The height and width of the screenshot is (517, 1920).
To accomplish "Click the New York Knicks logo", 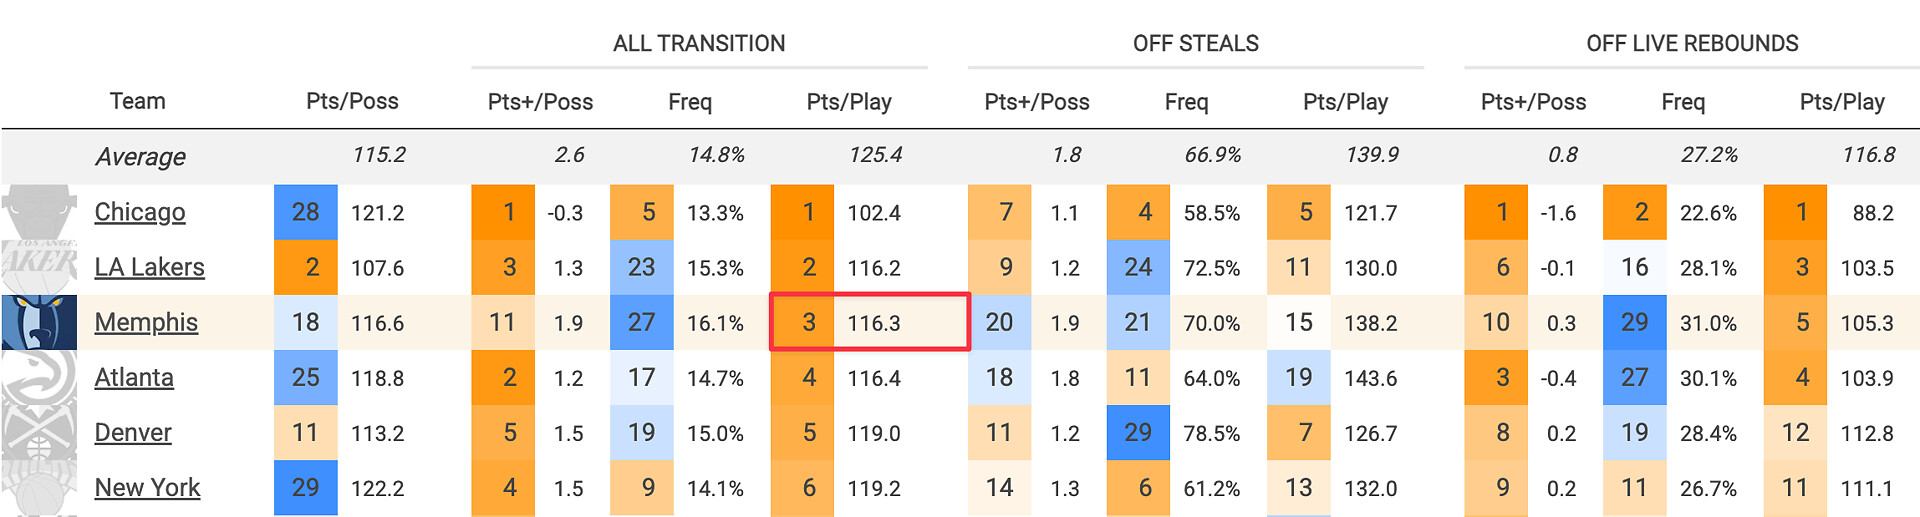I will pyautogui.click(x=39, y=487).
